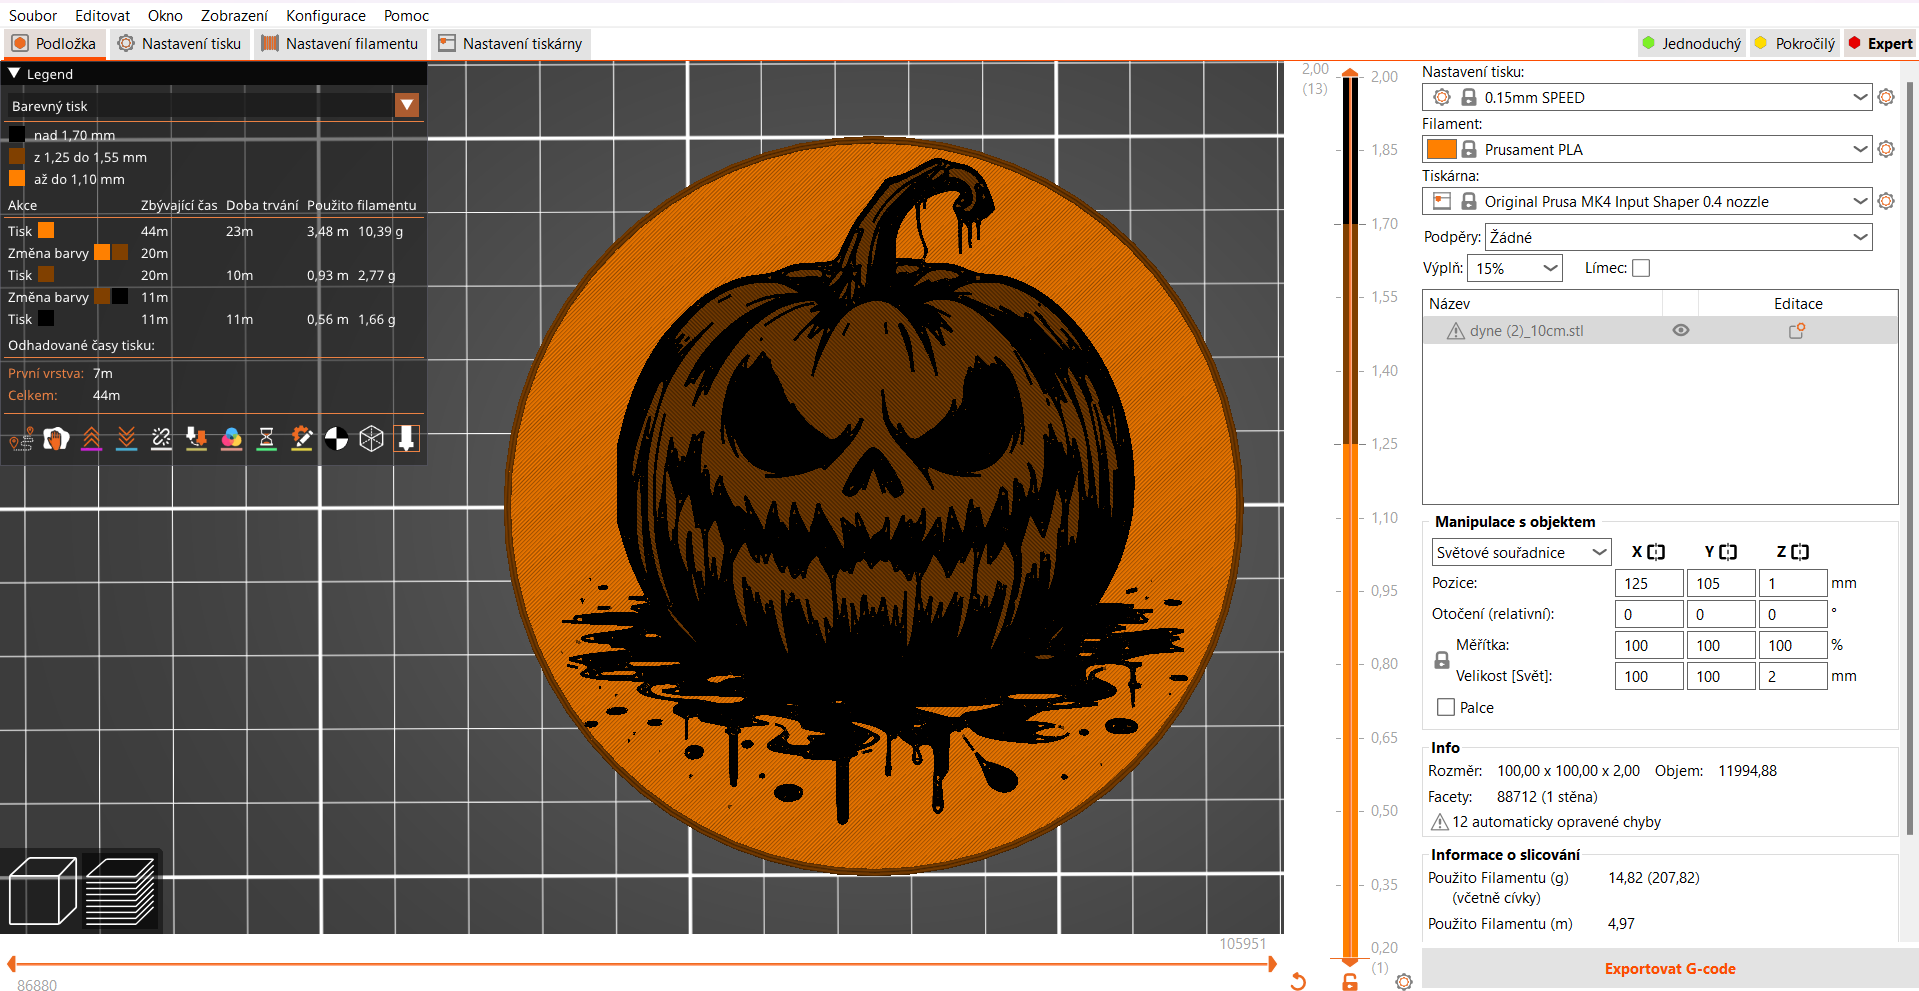The image size is (1919, 991).
Task: Toggle print pauses hourglass icon
Action: click(x=266, y=439)
